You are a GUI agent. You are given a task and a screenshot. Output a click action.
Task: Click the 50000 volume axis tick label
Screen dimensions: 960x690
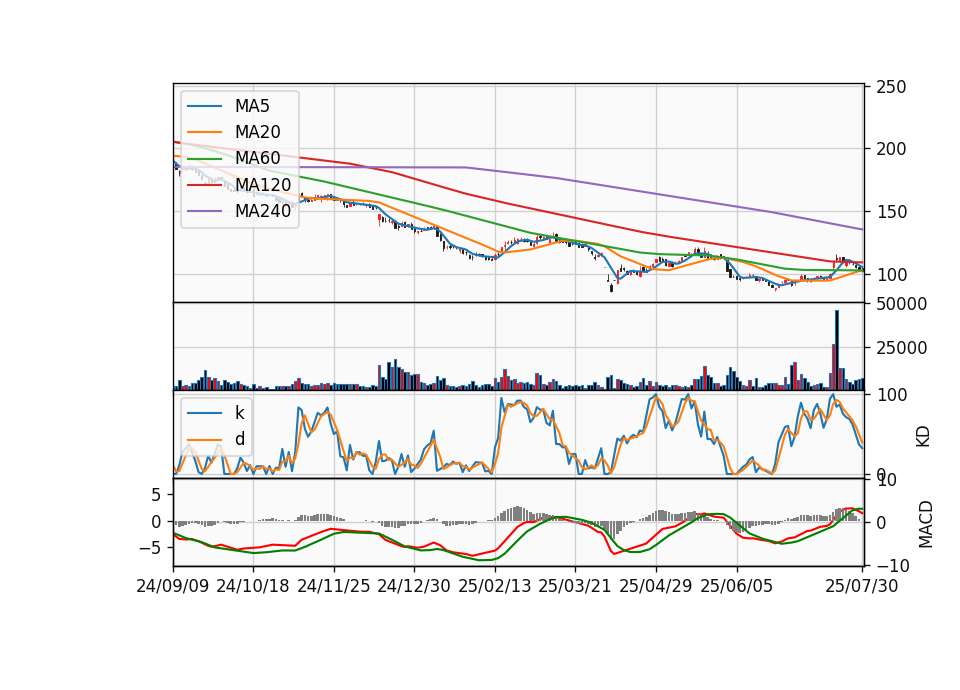point(901,304)
